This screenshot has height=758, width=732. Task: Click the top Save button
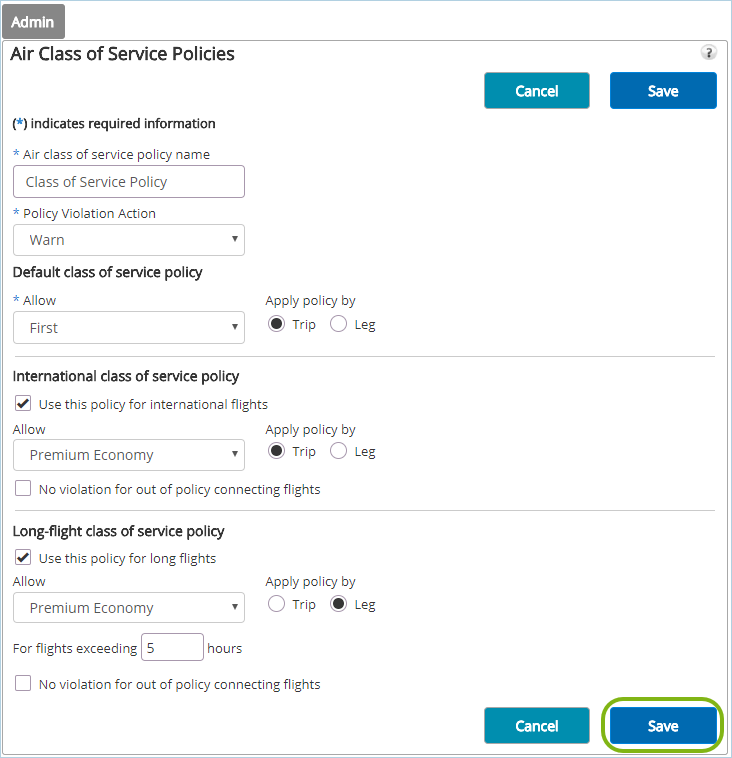(663, 91)
